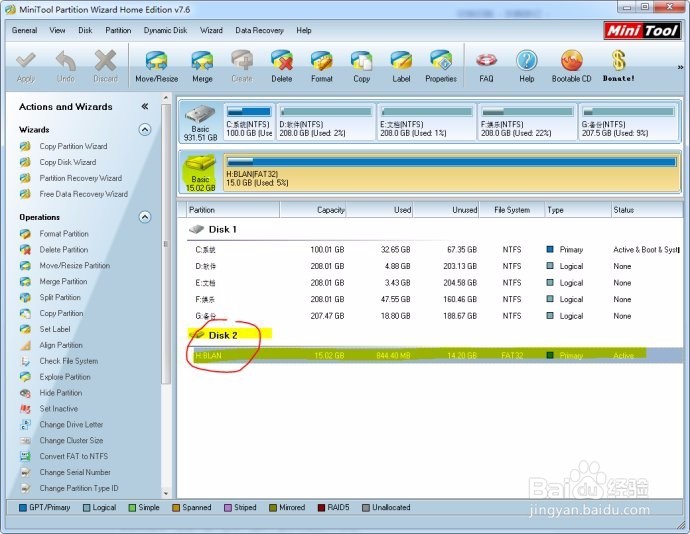Screen dimensions: 690x534
Task: Select C: partition block in disk map
Action: point(249,122)
